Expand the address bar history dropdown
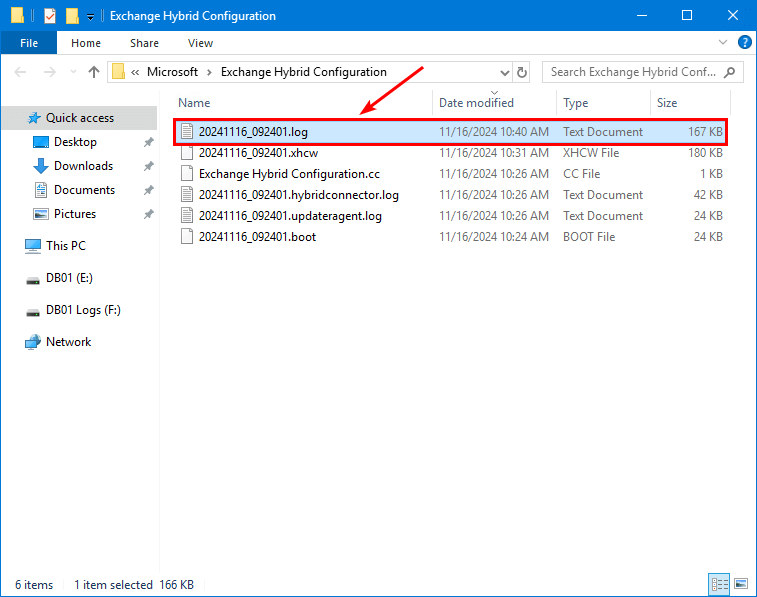Viewport: 757px width, 597px height. (505, 72)
